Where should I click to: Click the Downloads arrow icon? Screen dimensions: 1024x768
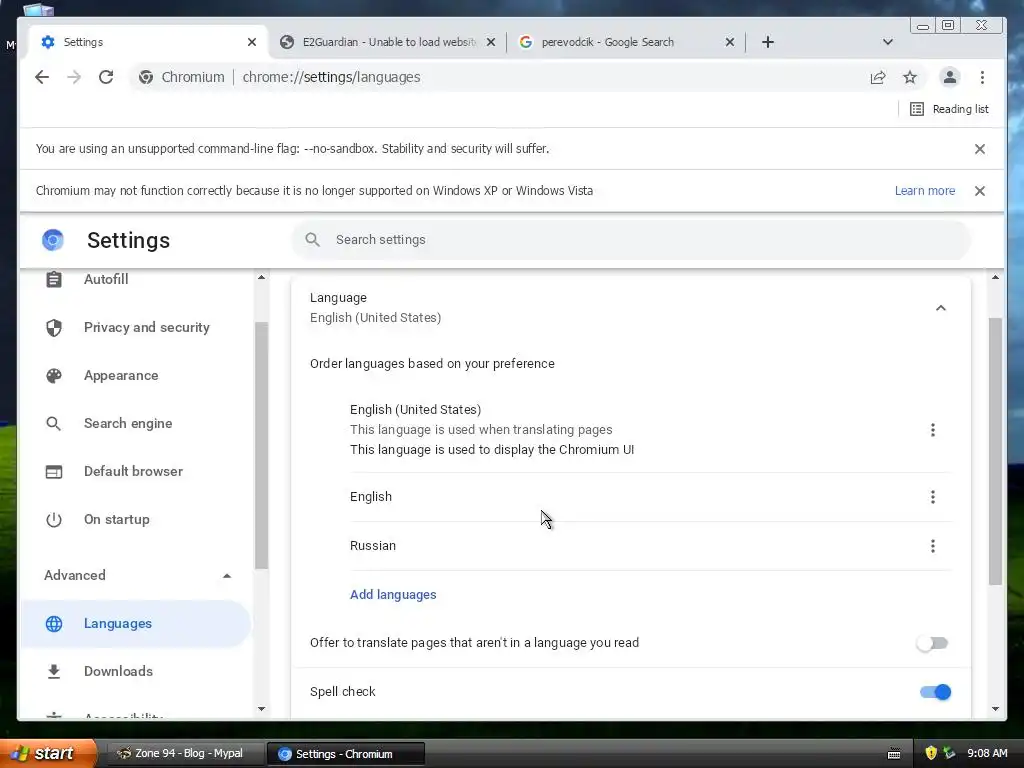click(x=54, y=671)
